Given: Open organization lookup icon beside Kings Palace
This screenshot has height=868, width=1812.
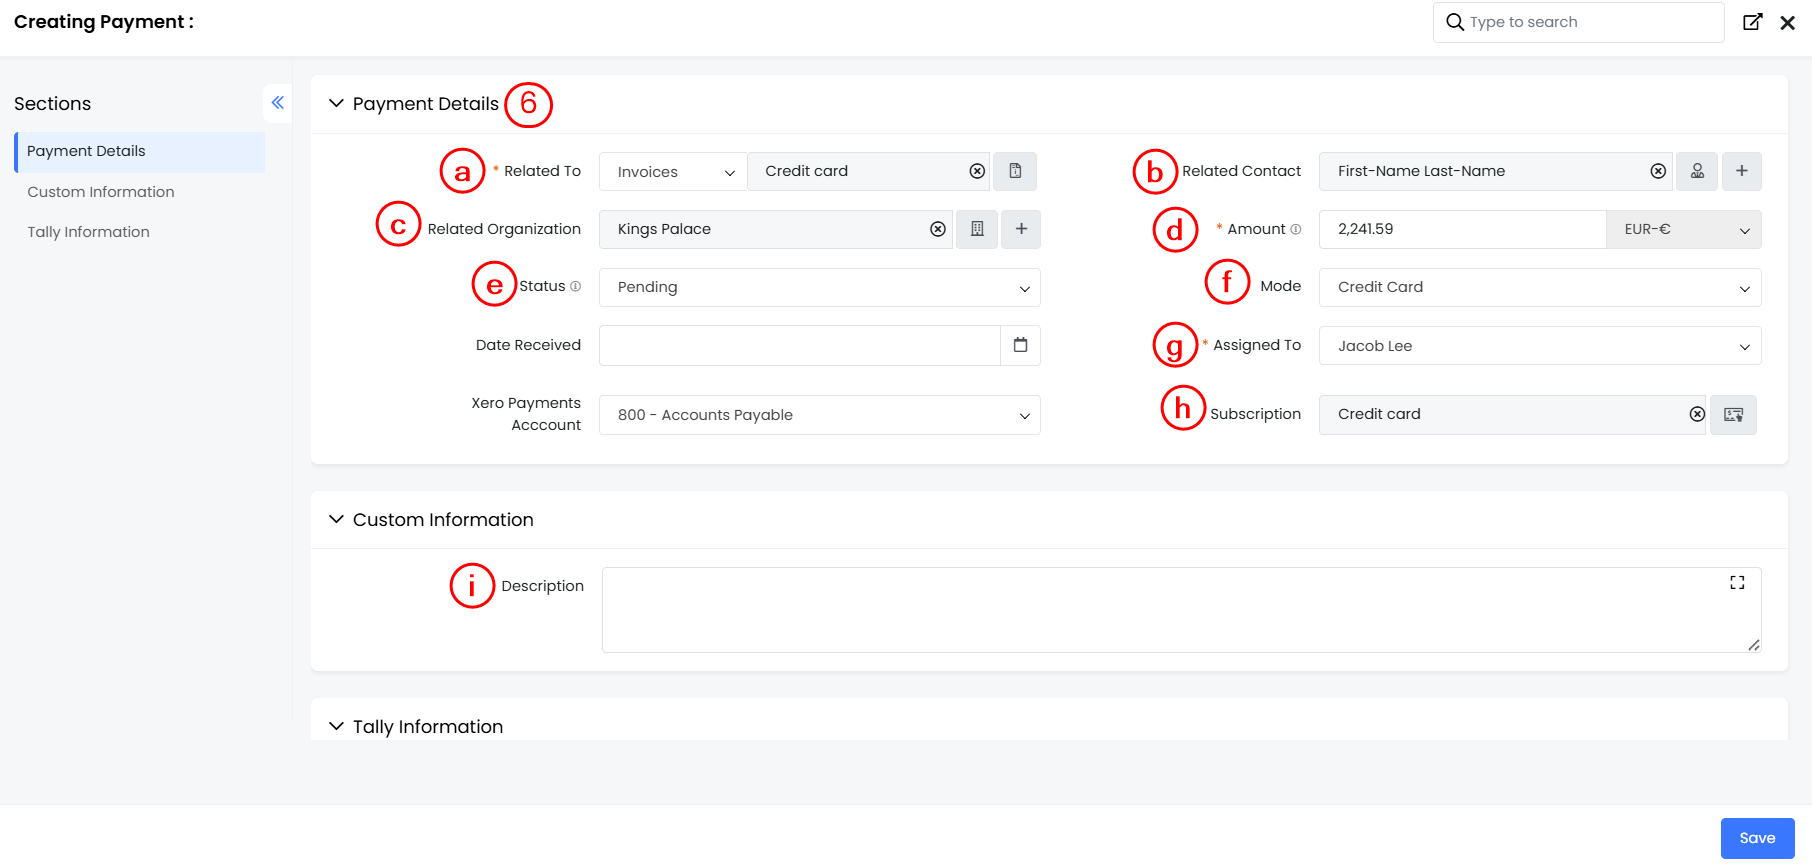Looking at the screenshot, I should click(x=977, y=229).
